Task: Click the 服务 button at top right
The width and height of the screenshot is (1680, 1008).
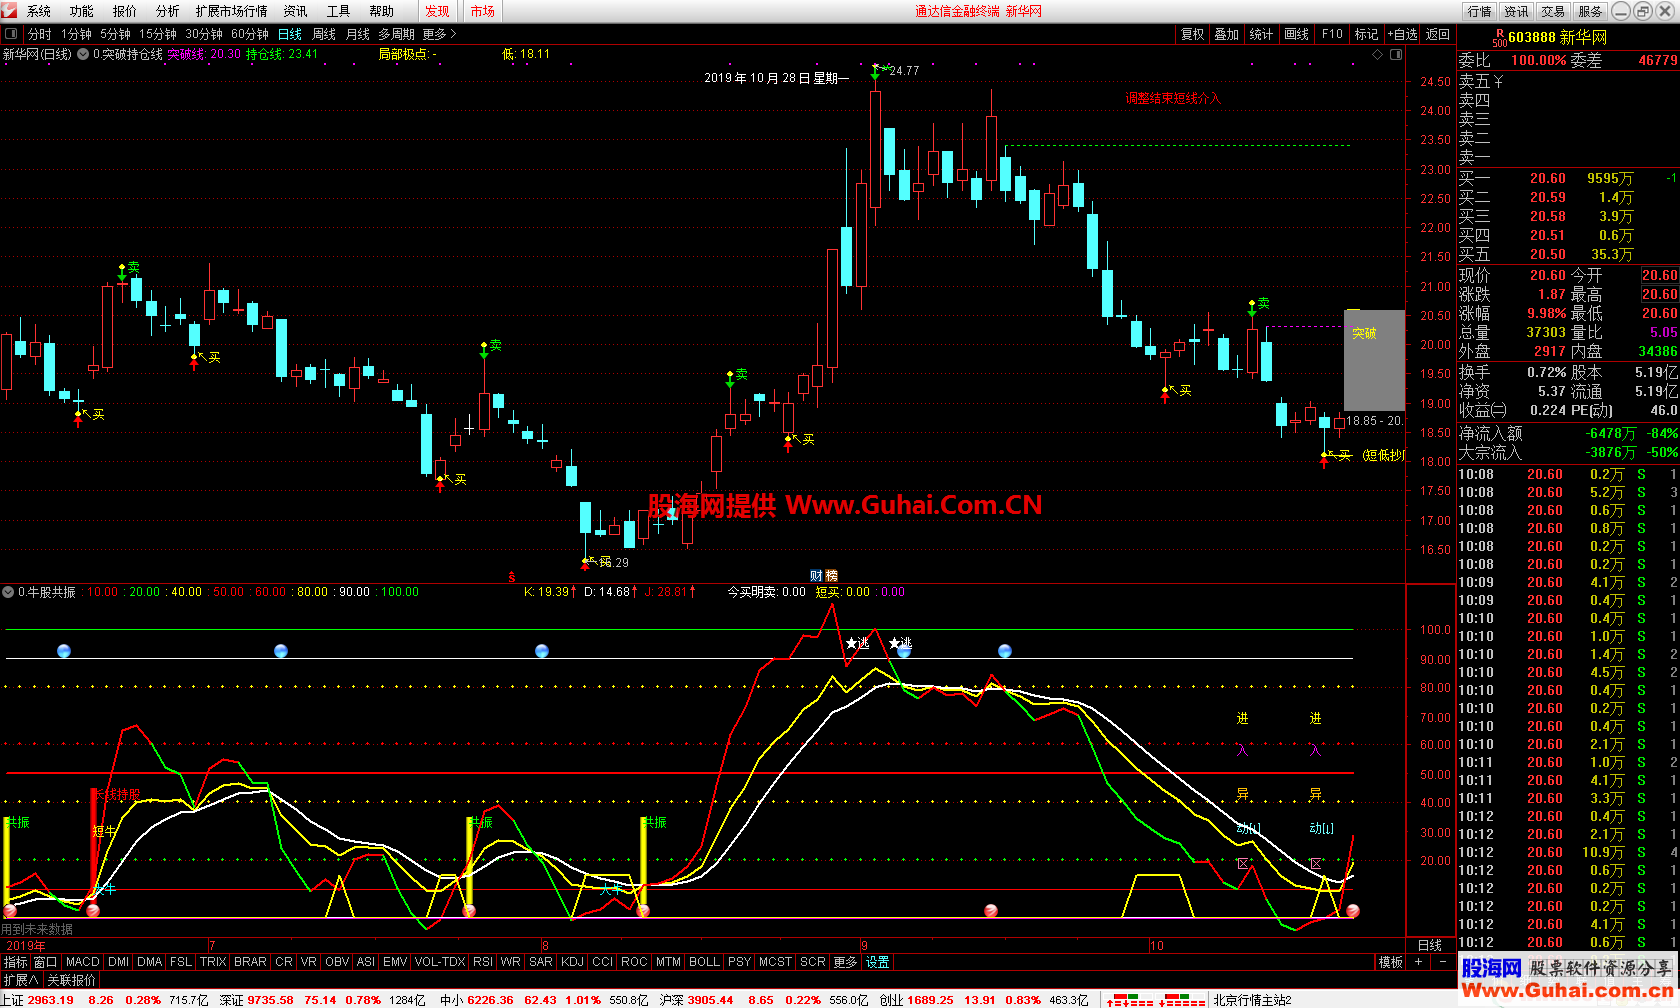Action: pos(1590,11)
